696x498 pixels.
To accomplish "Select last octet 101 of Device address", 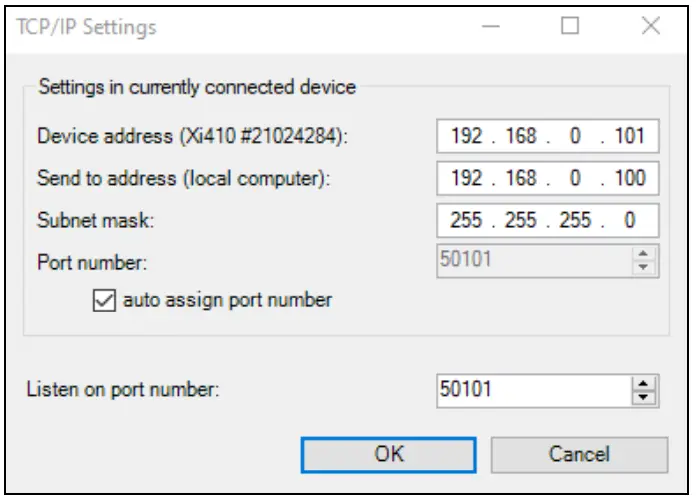I will [630, 136].
